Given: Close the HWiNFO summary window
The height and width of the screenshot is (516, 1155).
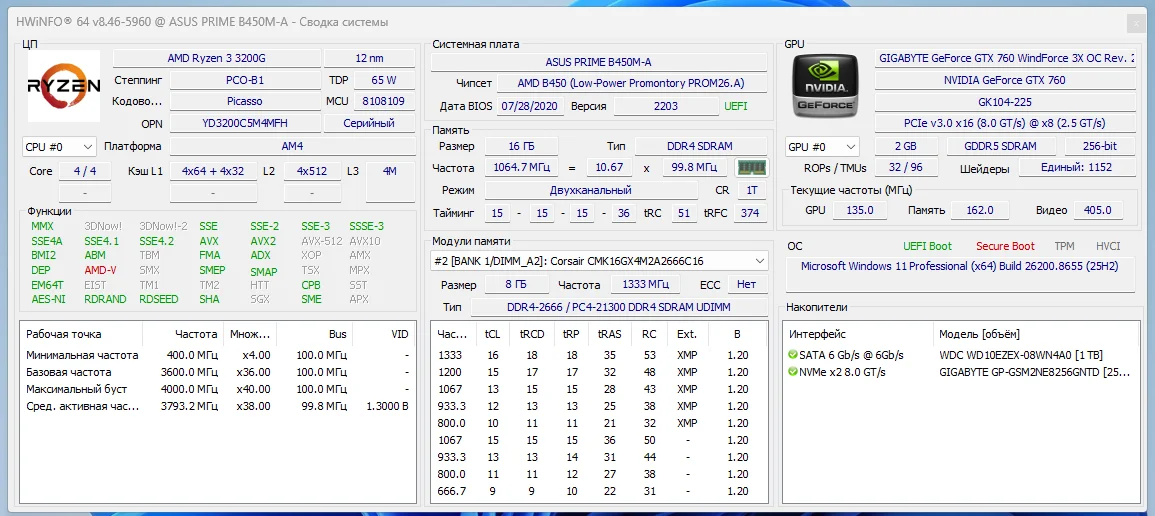Looking at the screenshot, I should click(1137, 23).
